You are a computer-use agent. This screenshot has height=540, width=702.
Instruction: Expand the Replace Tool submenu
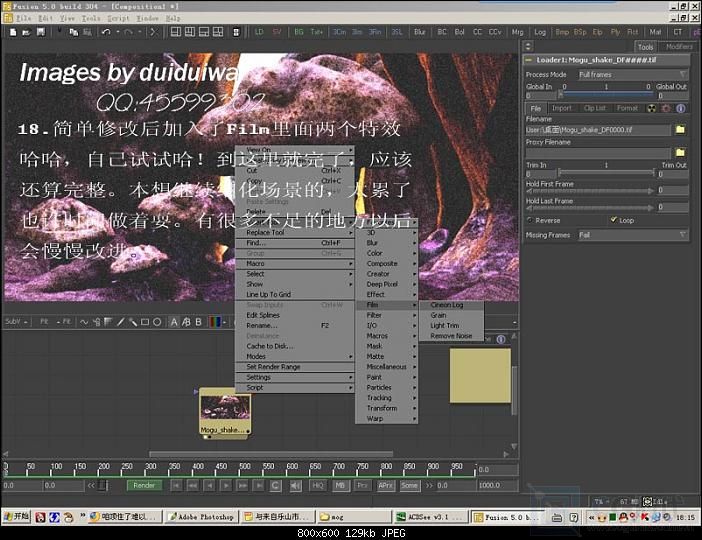click(295, 232)
